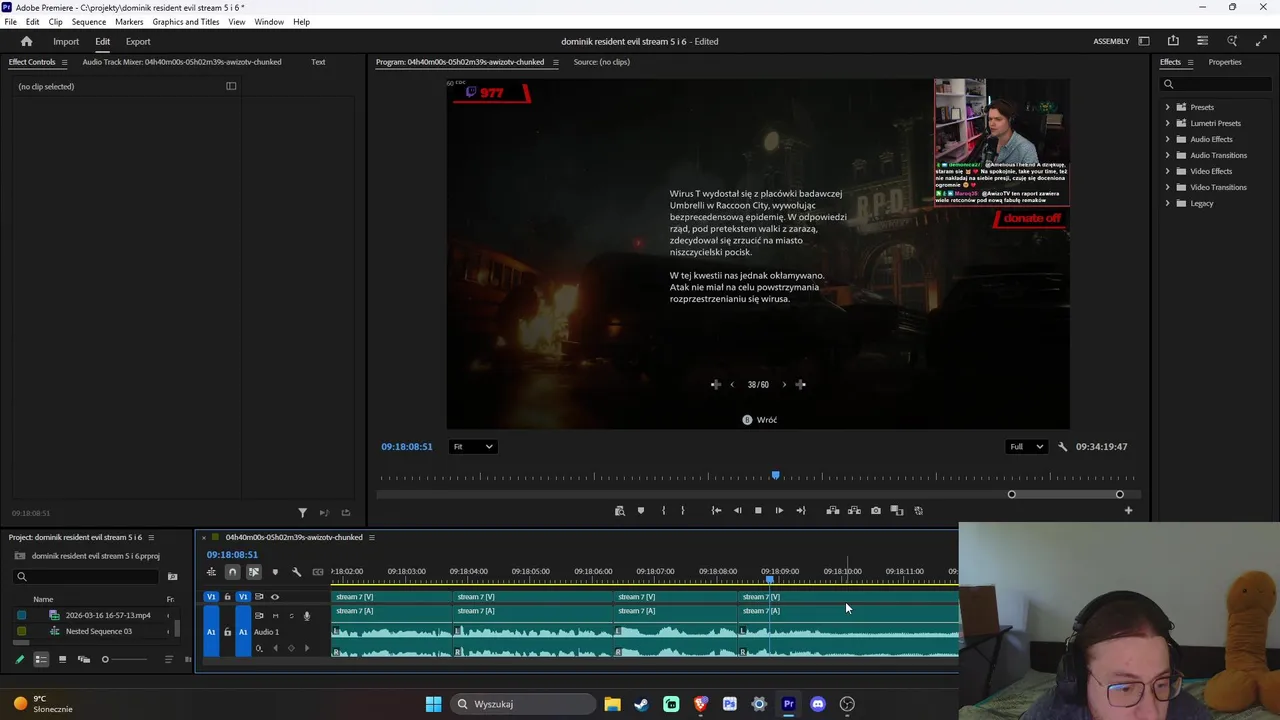1280x720 pixels.
Task: Add a marker to the timeline
Action: click(x=275, y=572)
